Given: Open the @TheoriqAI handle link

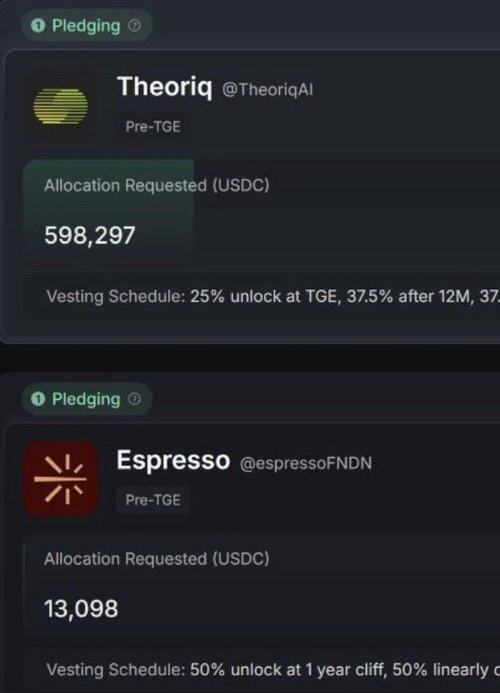Looking at the screenshot, I should pyautogui.click(x=267, y=89).
